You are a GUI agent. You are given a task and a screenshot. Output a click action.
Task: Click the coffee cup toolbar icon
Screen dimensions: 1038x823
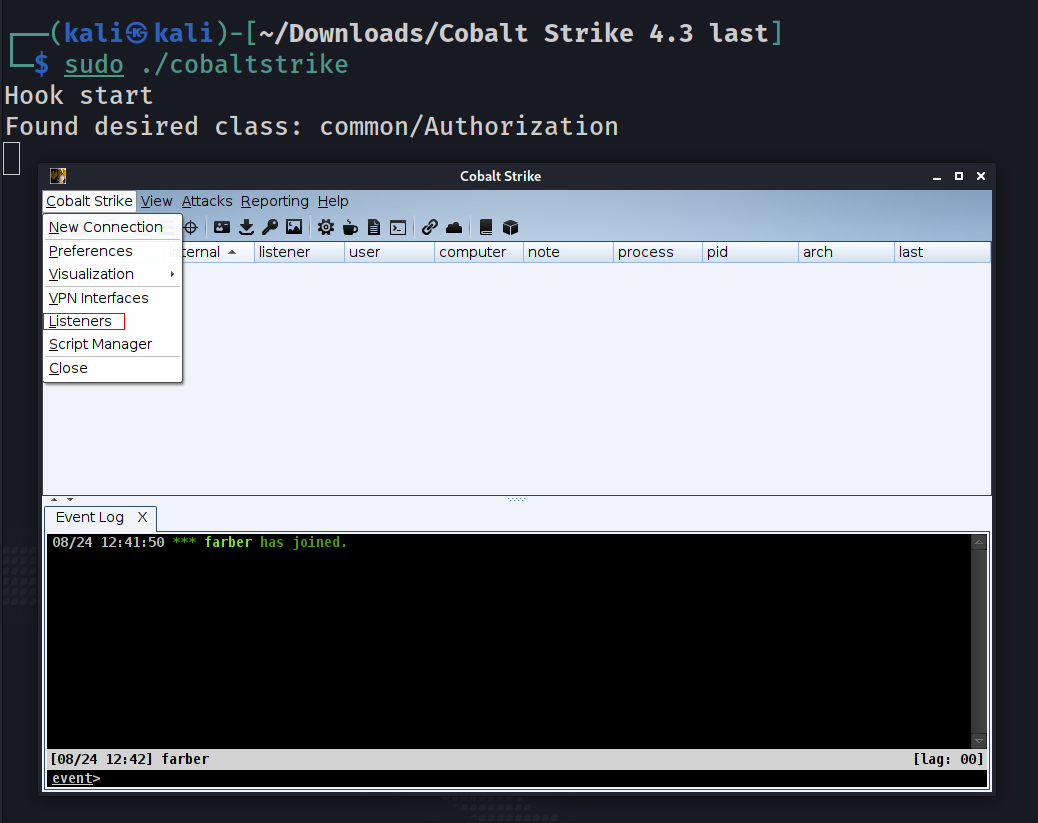pyautogui.click(x=350, y=227)
